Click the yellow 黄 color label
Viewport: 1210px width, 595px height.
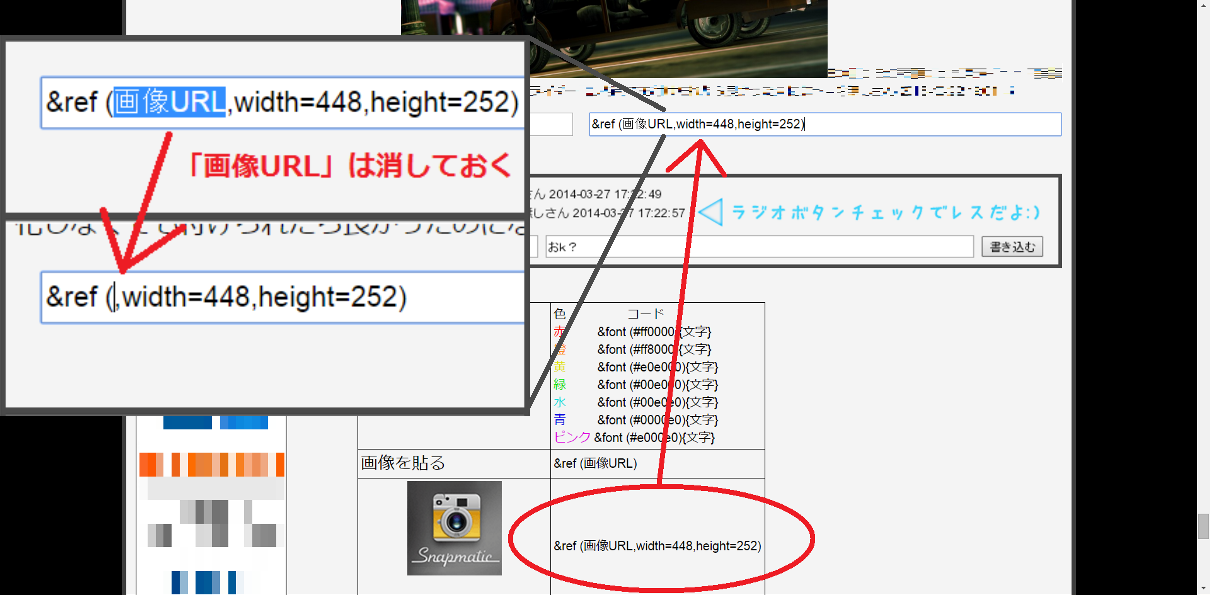[x=560, y=367]
